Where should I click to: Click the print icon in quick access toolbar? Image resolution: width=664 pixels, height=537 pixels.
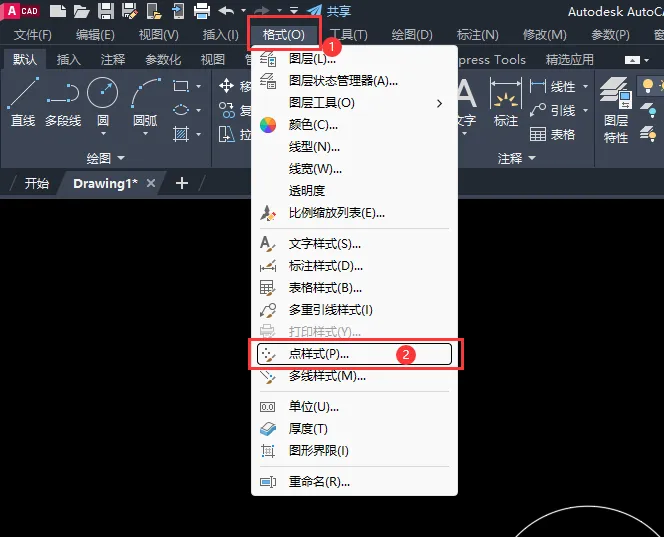[201, 11]
